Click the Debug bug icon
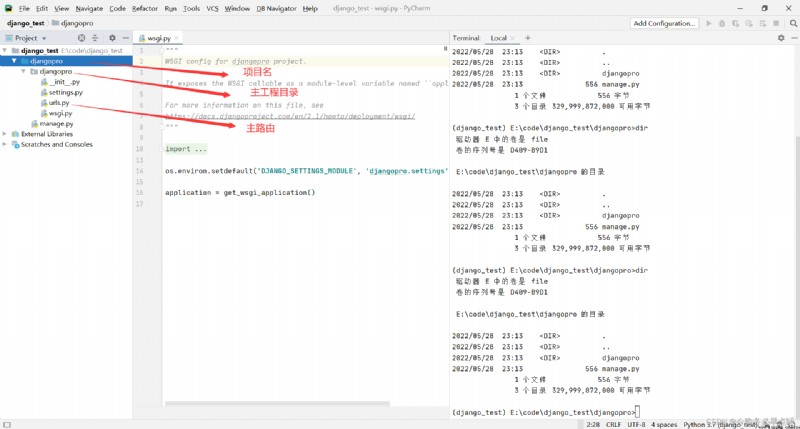The image size is (800, 429). (722, 23)
